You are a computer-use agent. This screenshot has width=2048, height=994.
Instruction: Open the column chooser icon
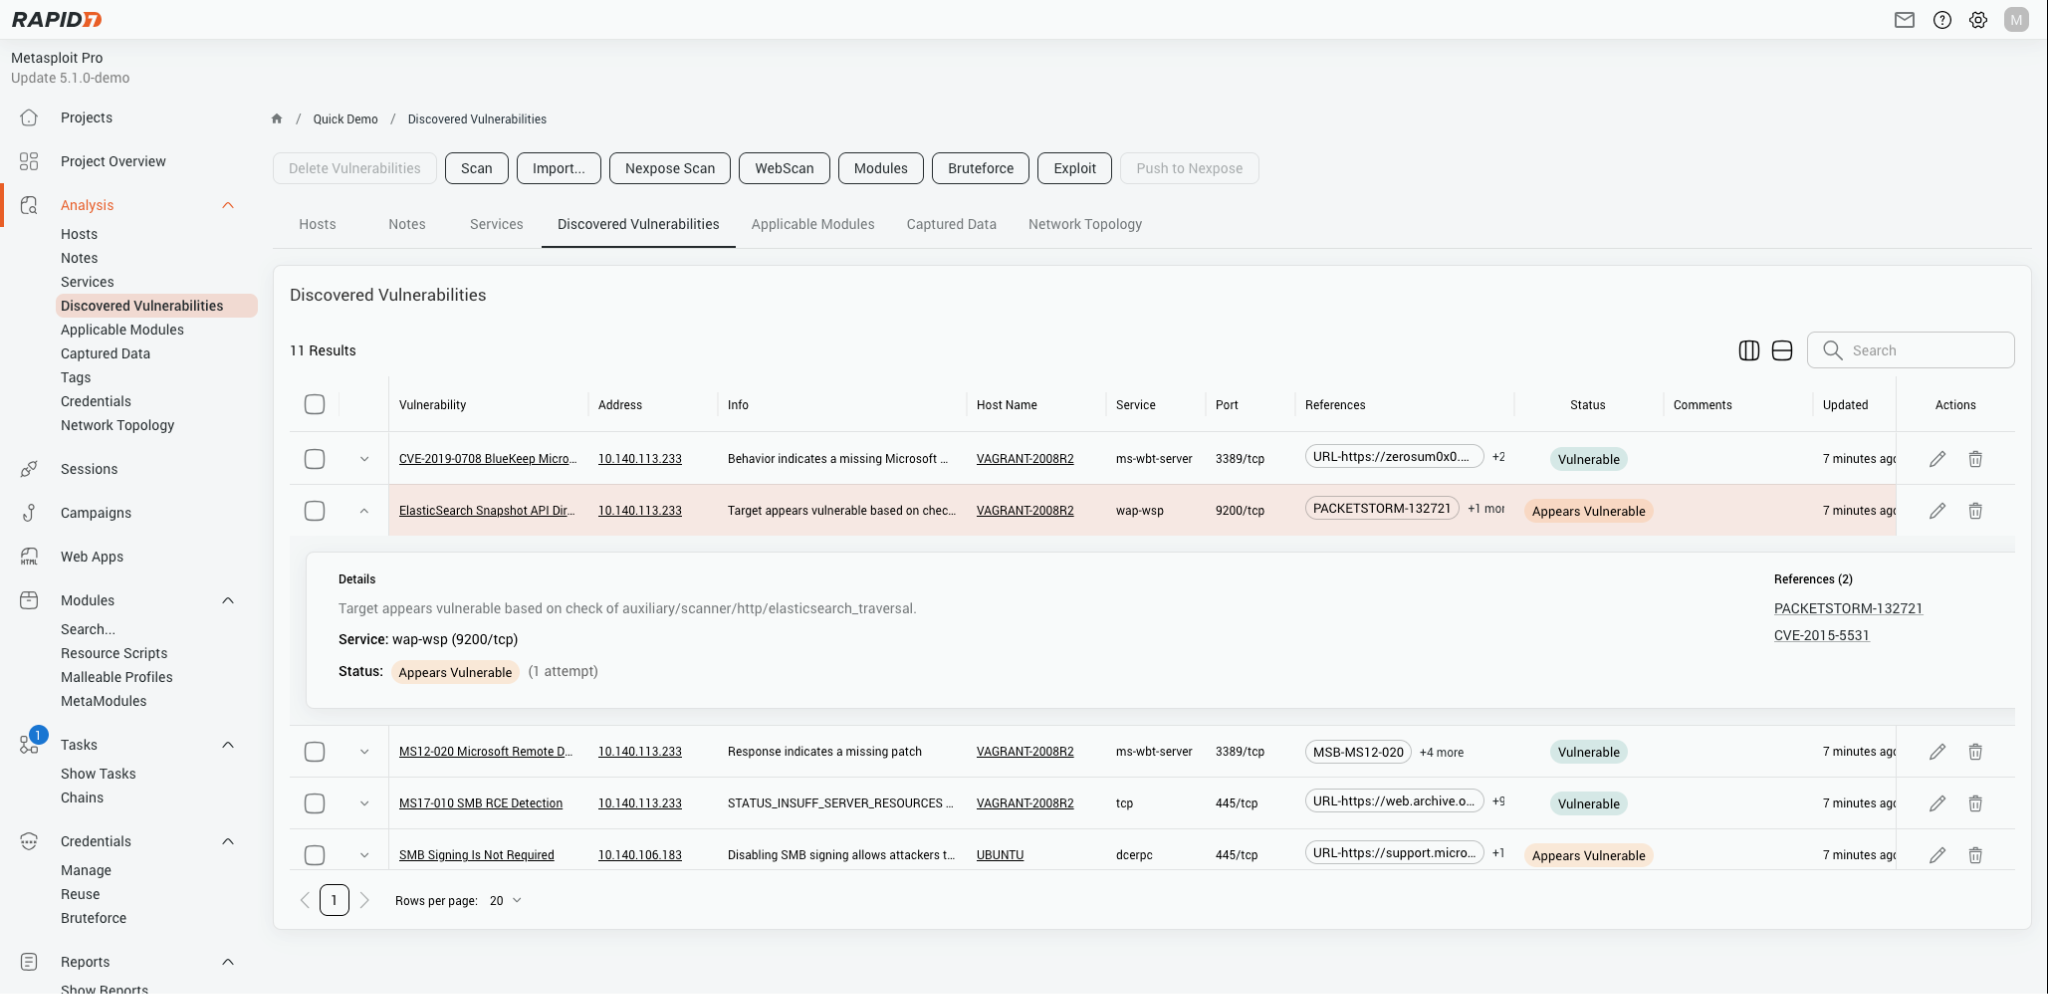[x=1749, y=350]
